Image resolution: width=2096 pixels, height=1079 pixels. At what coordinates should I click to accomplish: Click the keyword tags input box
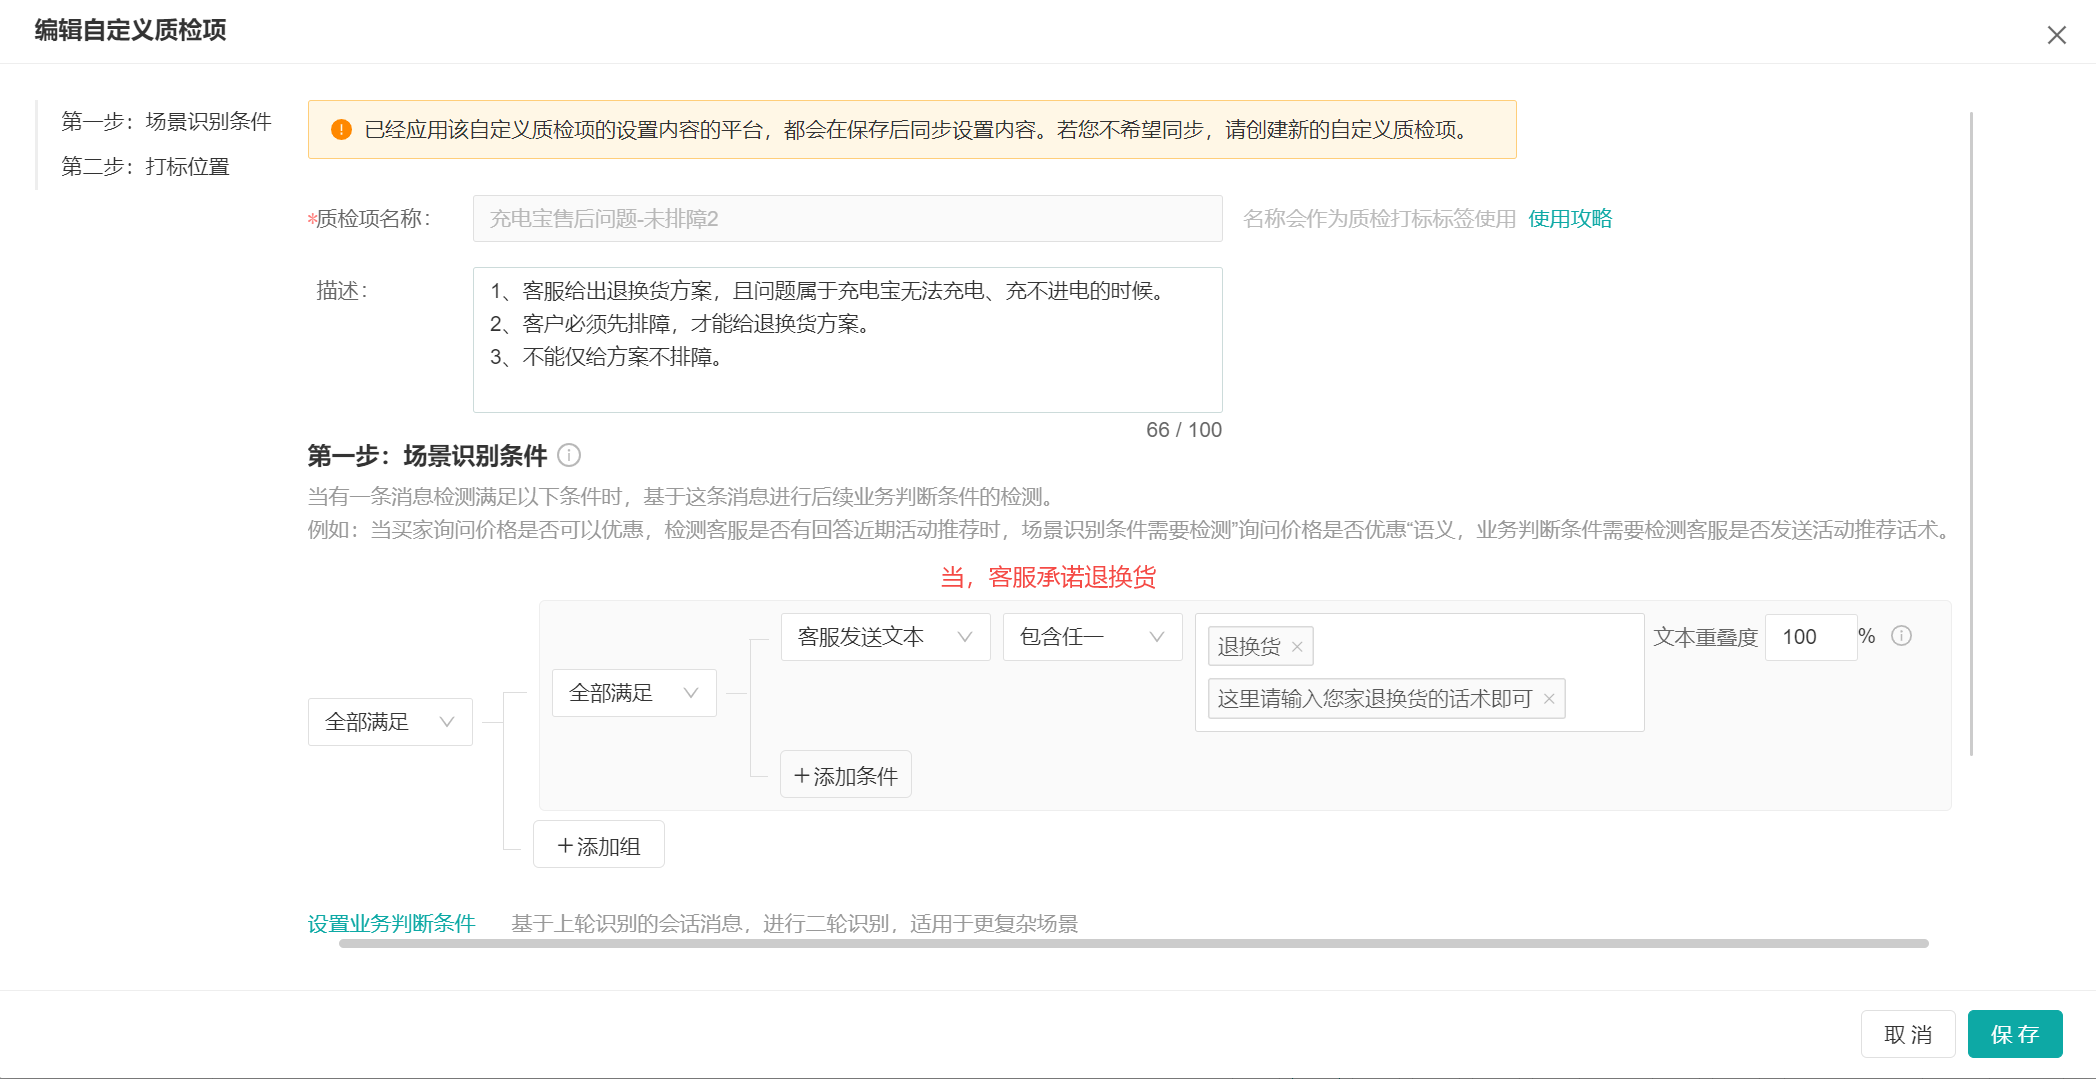click(1419, 672)
